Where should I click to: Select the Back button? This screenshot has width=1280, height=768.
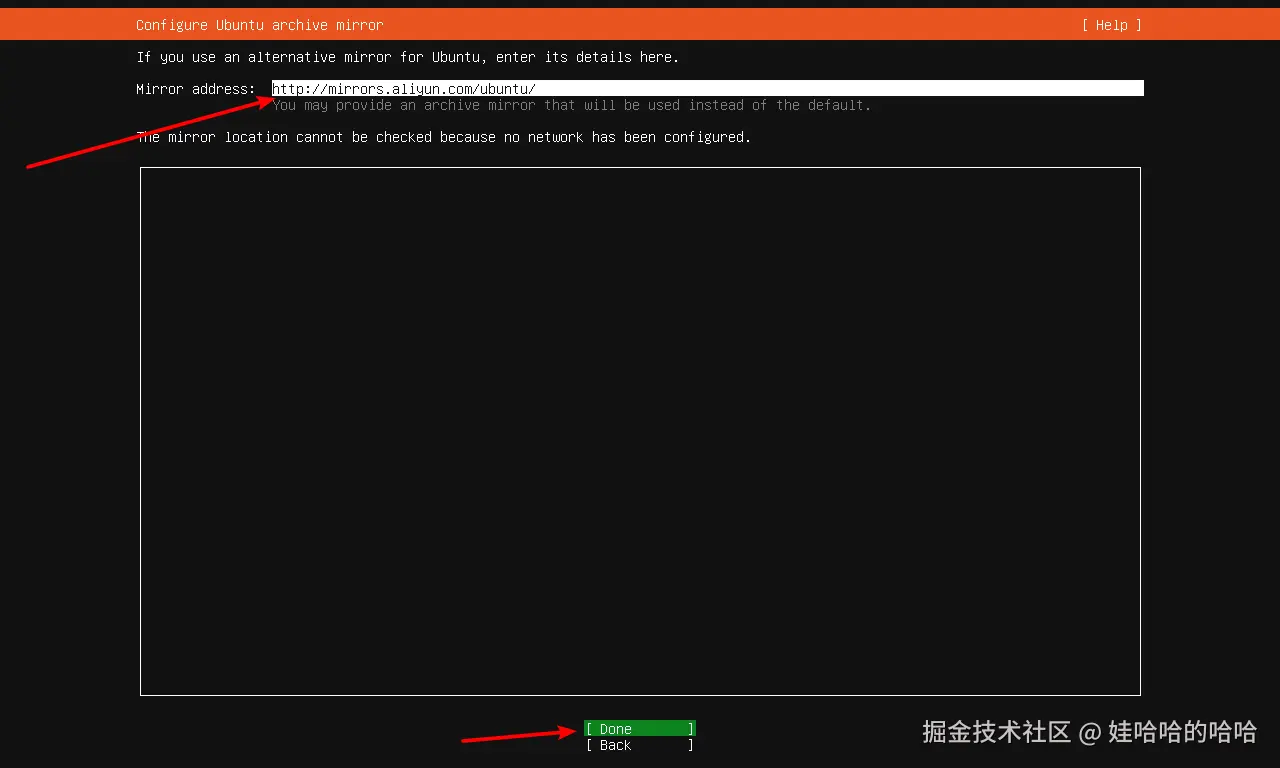click(x=640, y=745)
